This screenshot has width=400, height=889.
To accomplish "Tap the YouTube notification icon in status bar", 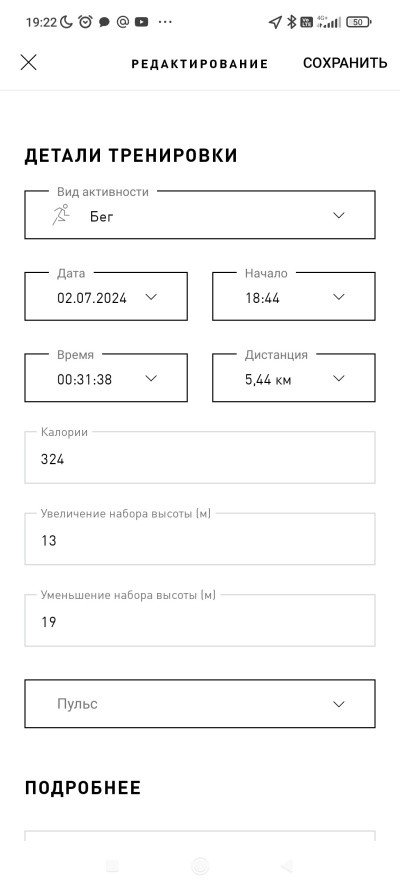I will pos(142,22).
